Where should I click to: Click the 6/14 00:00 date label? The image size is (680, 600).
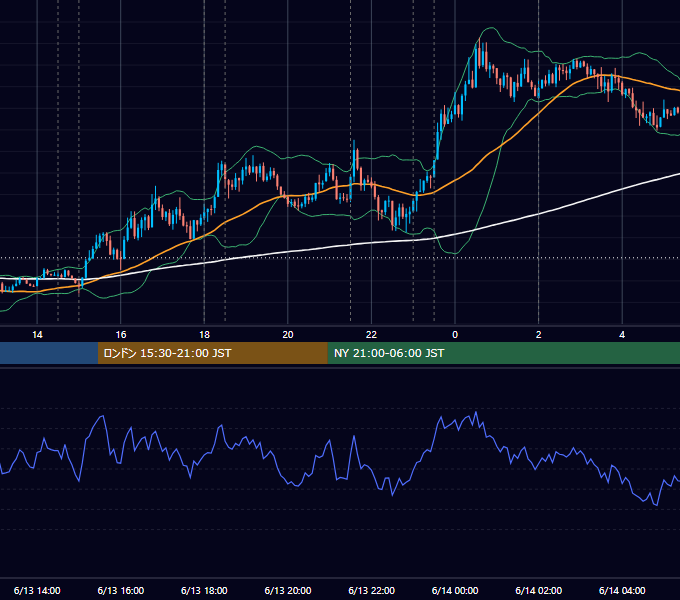(455, 590)
